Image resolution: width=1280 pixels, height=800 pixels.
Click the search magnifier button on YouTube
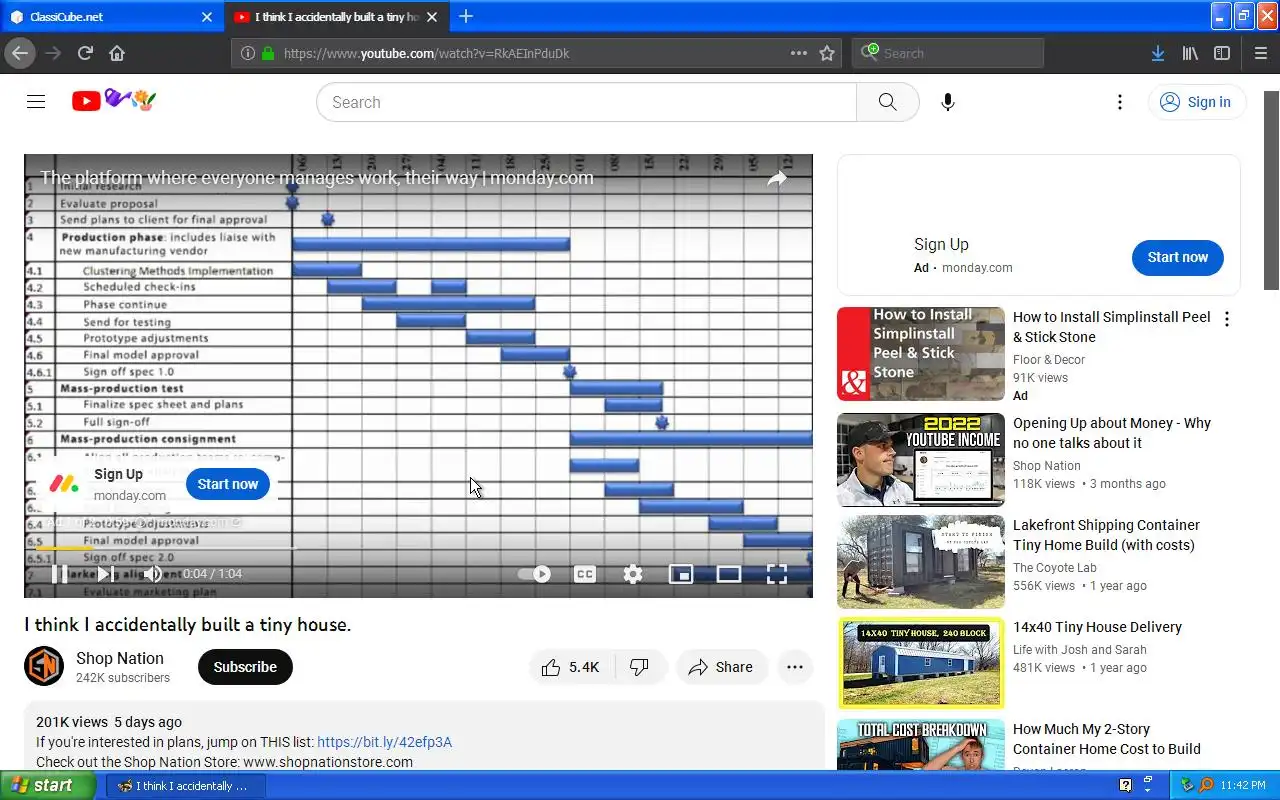click(x=887, y=102)
